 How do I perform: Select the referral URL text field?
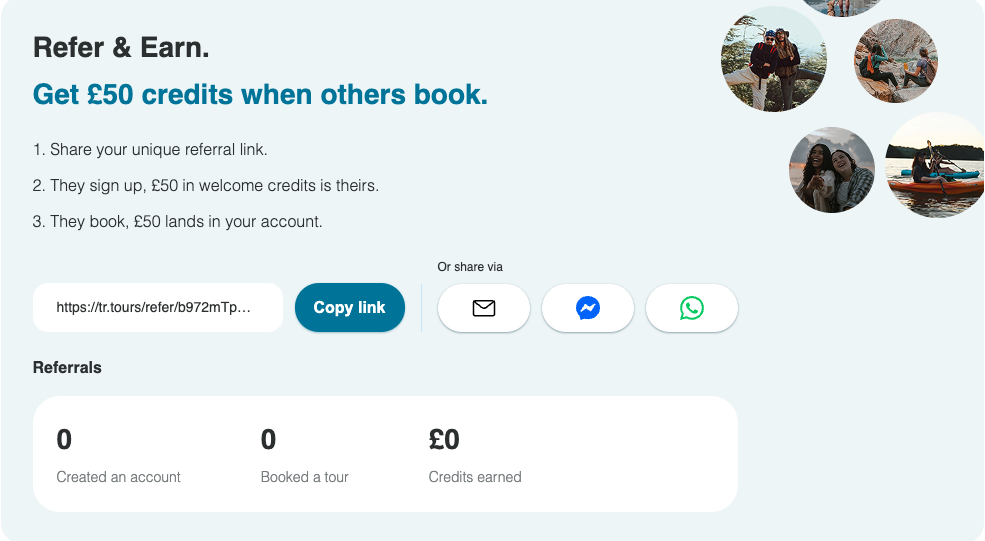(x=158, y=307)
